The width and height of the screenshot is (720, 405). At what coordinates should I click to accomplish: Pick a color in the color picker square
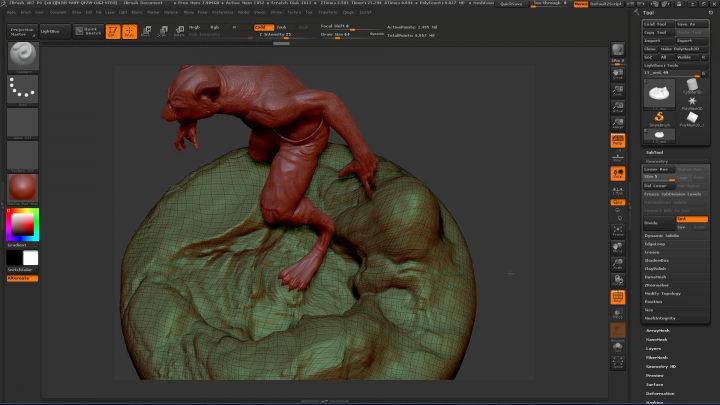[22, 225]
